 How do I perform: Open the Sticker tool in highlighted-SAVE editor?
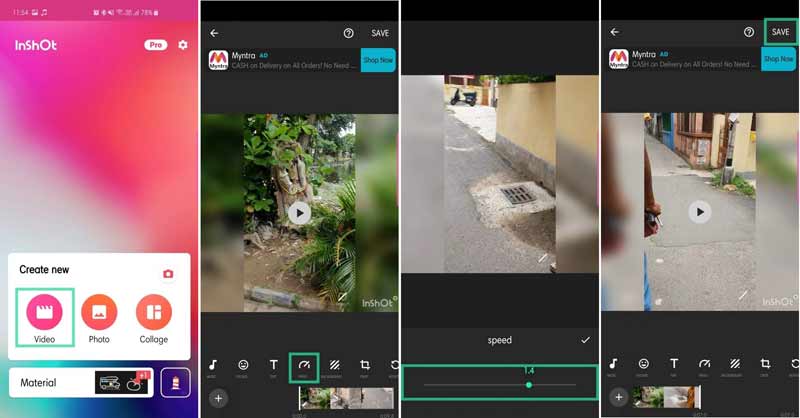pyautogui.click(x=643, y=366)
